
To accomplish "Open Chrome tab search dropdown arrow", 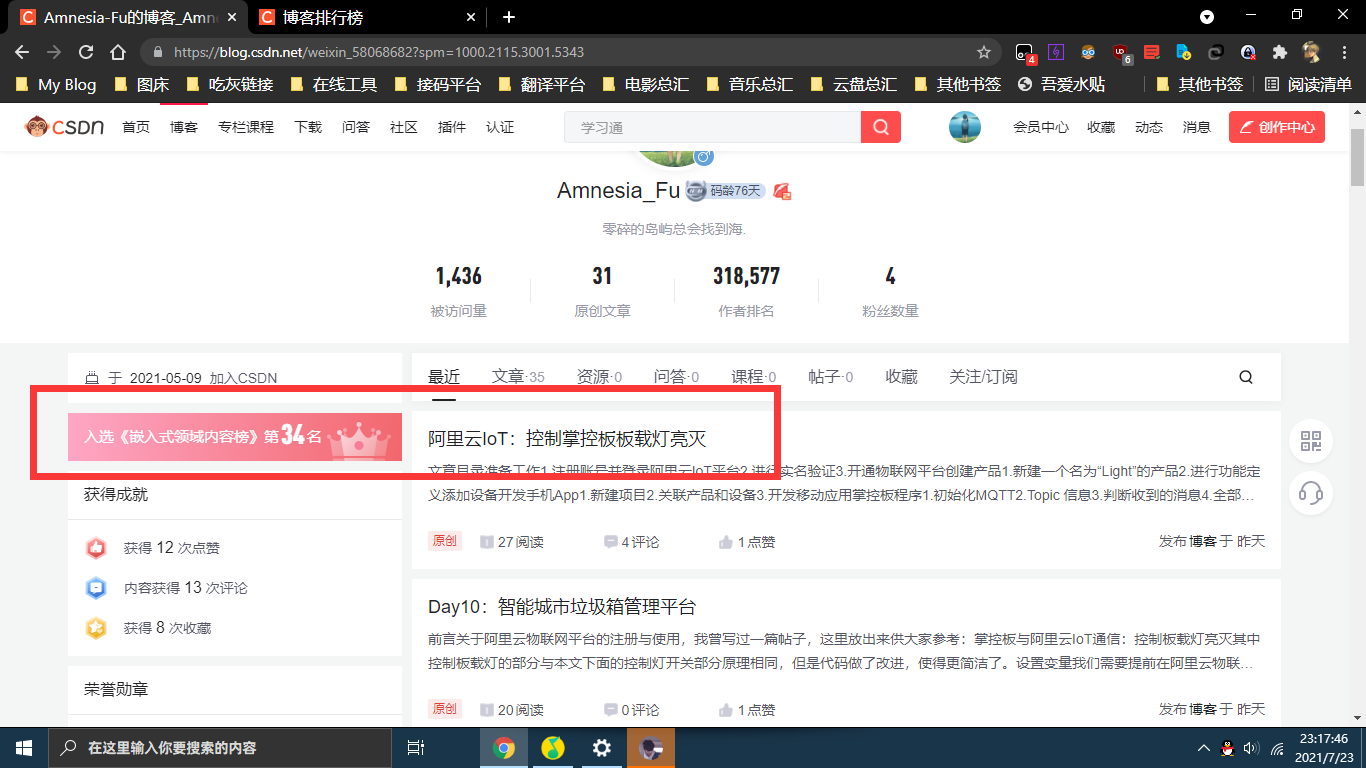I will [x=1207, y=17].
